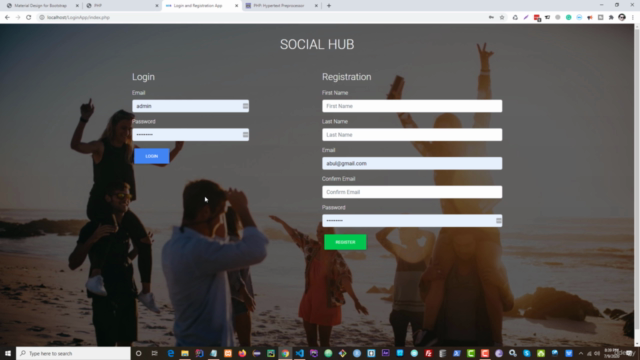Show hidden system tray icons

tap(581, 353)
